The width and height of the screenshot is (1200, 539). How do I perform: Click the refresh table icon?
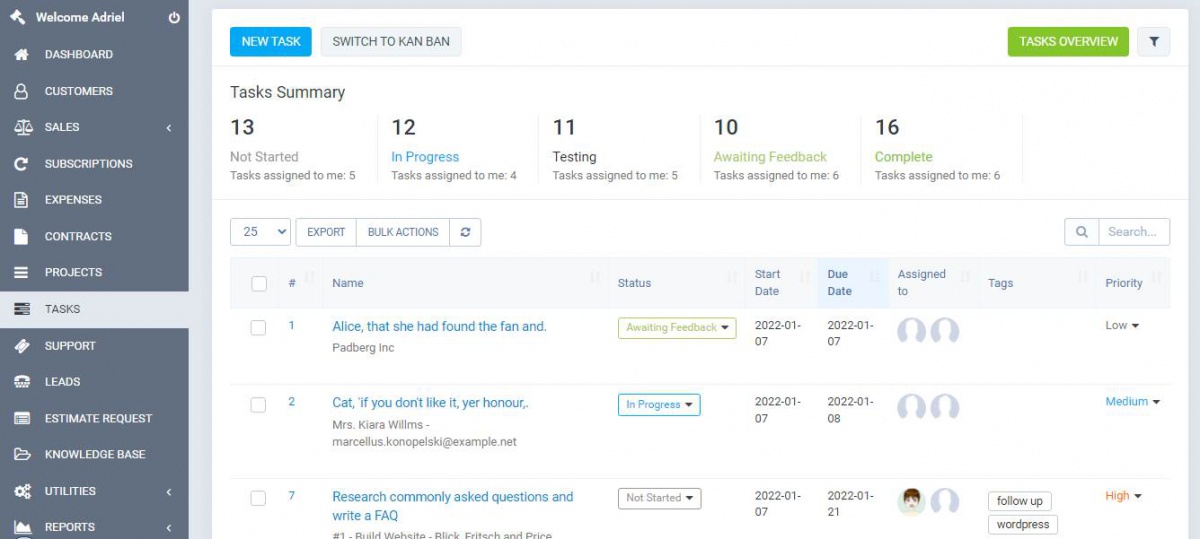point(465,232)
